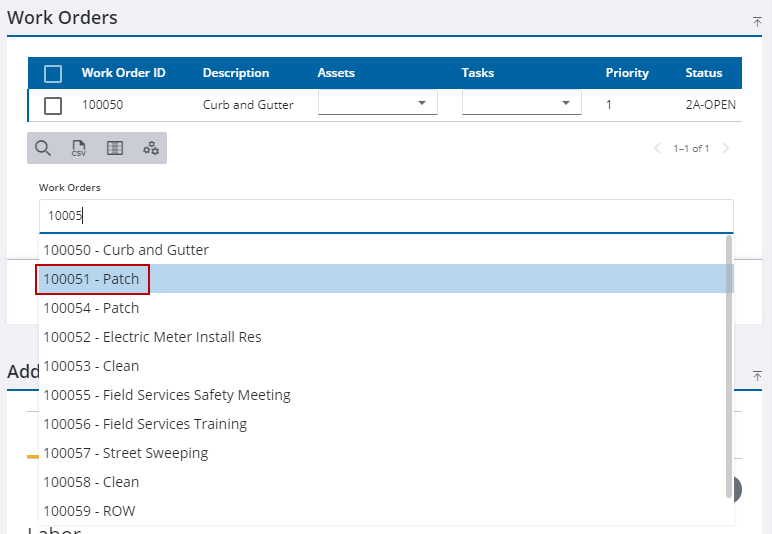Open the column chooser table icon
Screen dimensions: 772x534
[115, 148]
